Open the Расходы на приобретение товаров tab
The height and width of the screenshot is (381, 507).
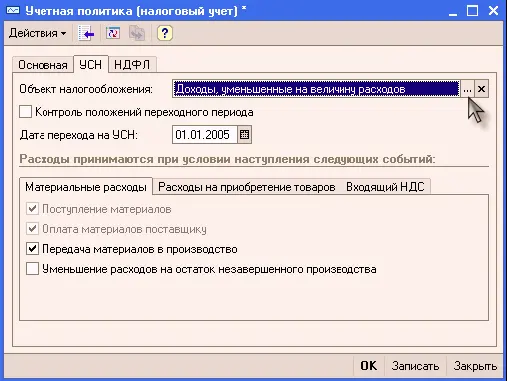[247, 187]
